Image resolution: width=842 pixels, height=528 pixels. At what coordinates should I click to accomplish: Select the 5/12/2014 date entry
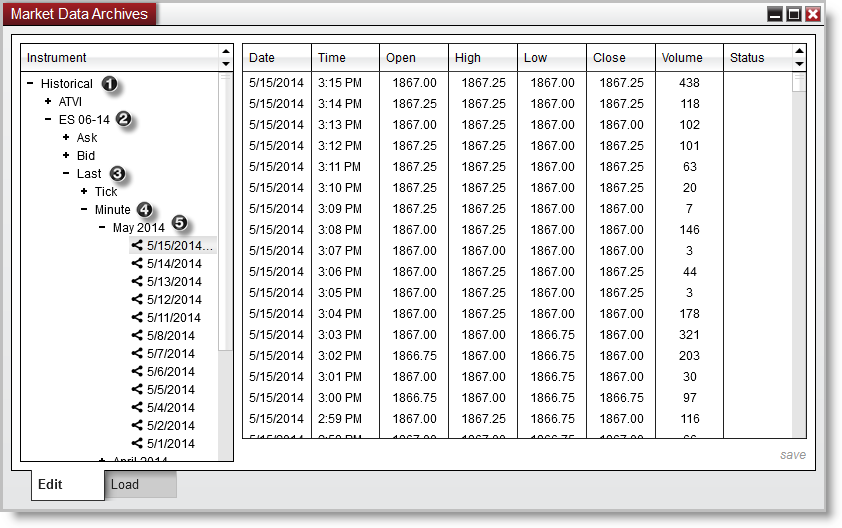pos(174,299)
